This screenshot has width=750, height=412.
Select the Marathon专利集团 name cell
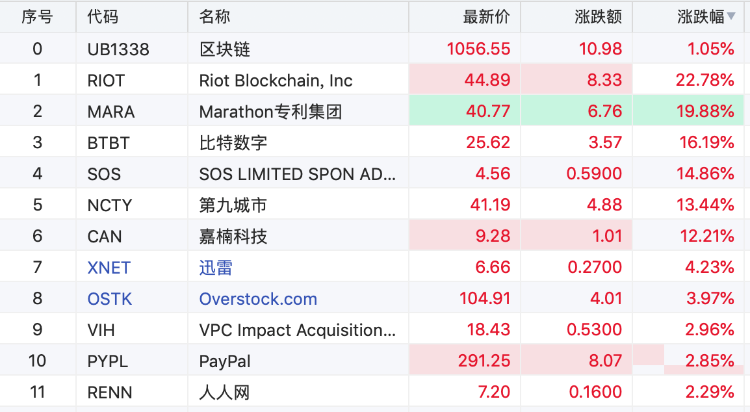[270, 111]
